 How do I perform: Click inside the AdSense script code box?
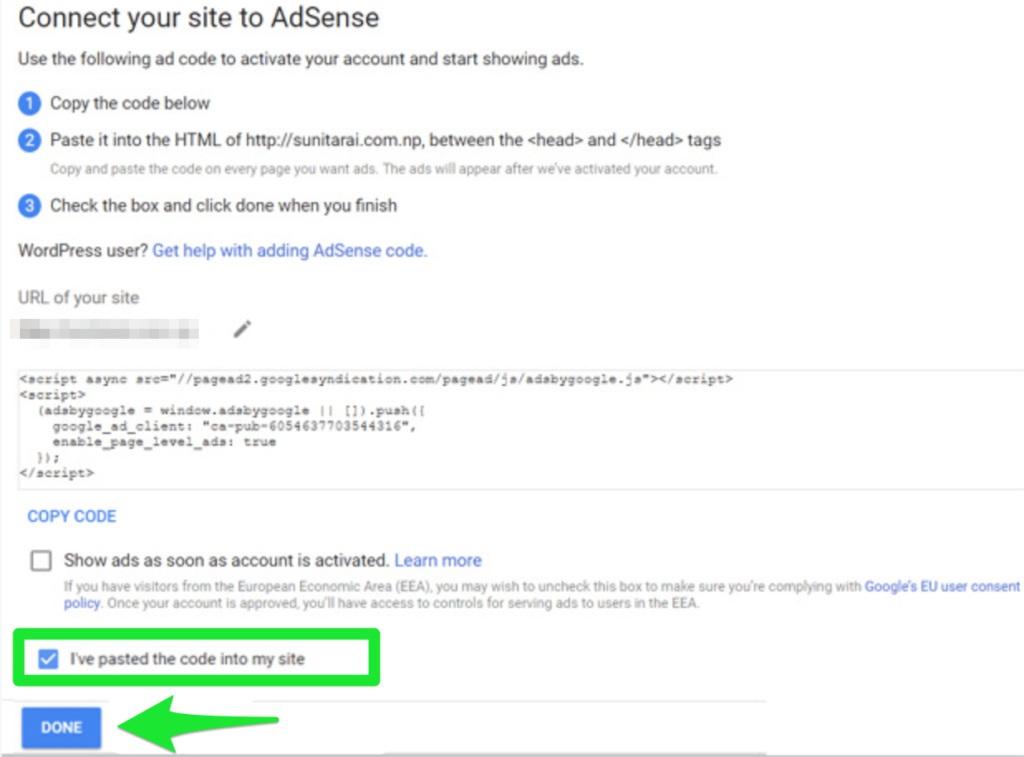(520, 429)
